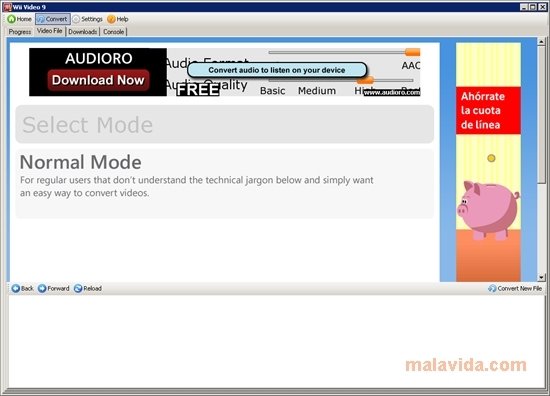
Task: Click the Convert New File icon
Action: tap(492, 288)
